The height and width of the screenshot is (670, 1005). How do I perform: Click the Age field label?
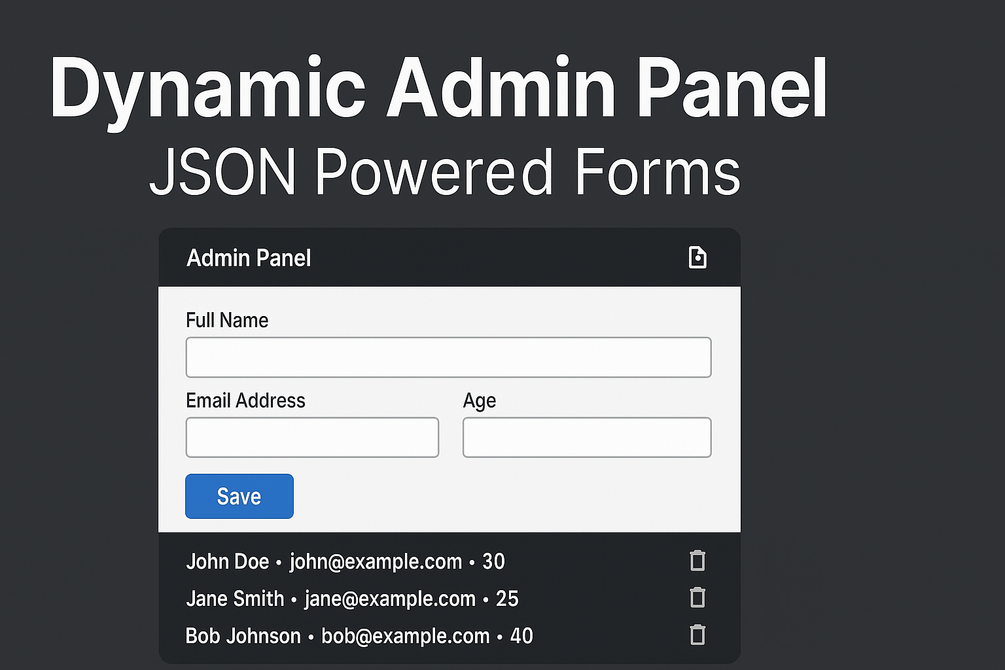(x=480, y=401)
